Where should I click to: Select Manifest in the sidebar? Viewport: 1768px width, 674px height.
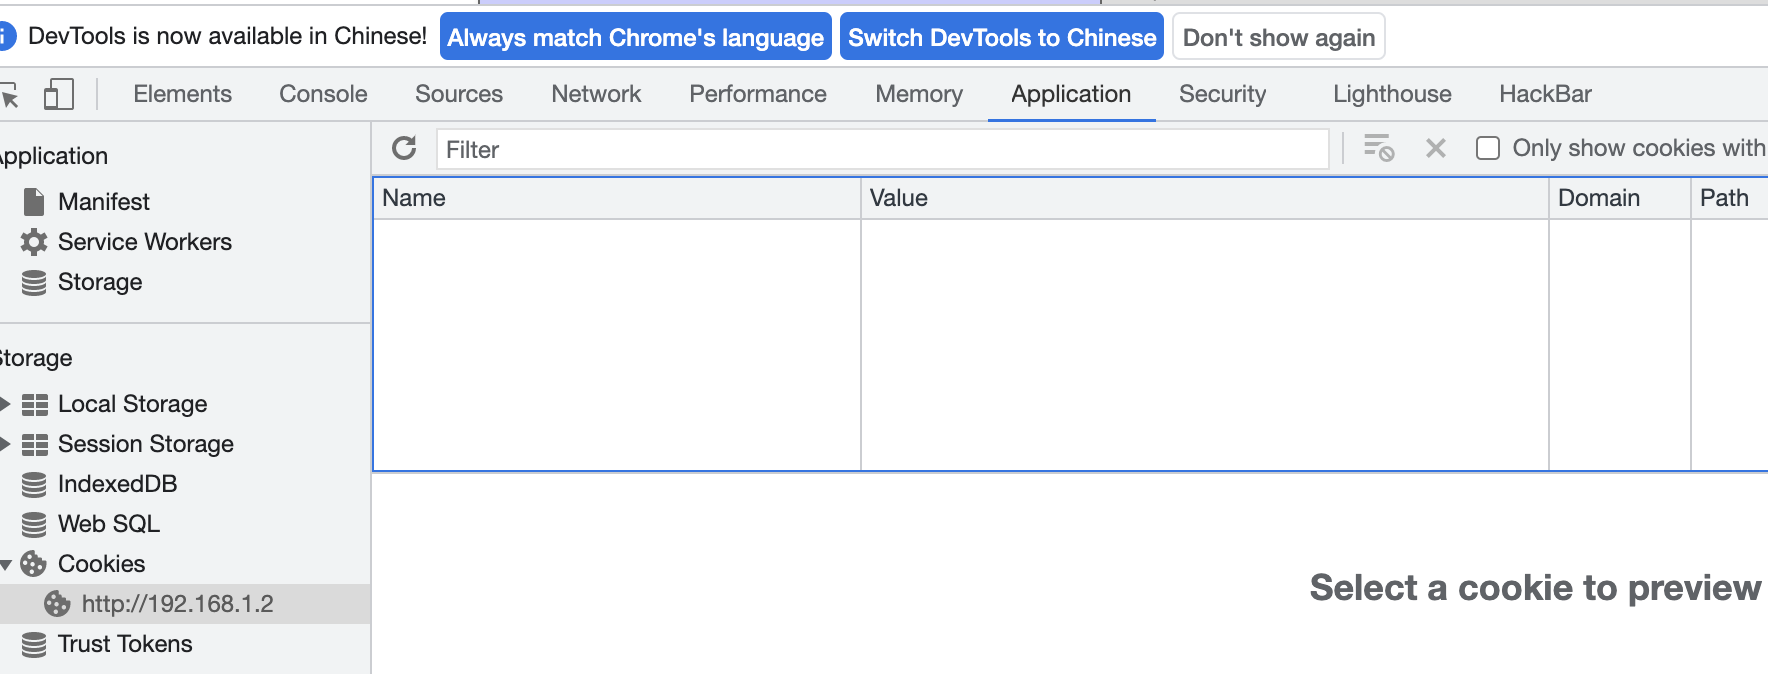104,202
